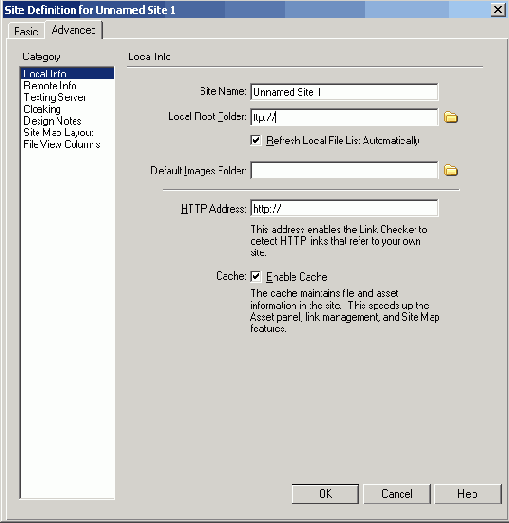Click the HTTP Address input field
The width and height of the screenshot is (509, 523).
[x=344, y=208]
